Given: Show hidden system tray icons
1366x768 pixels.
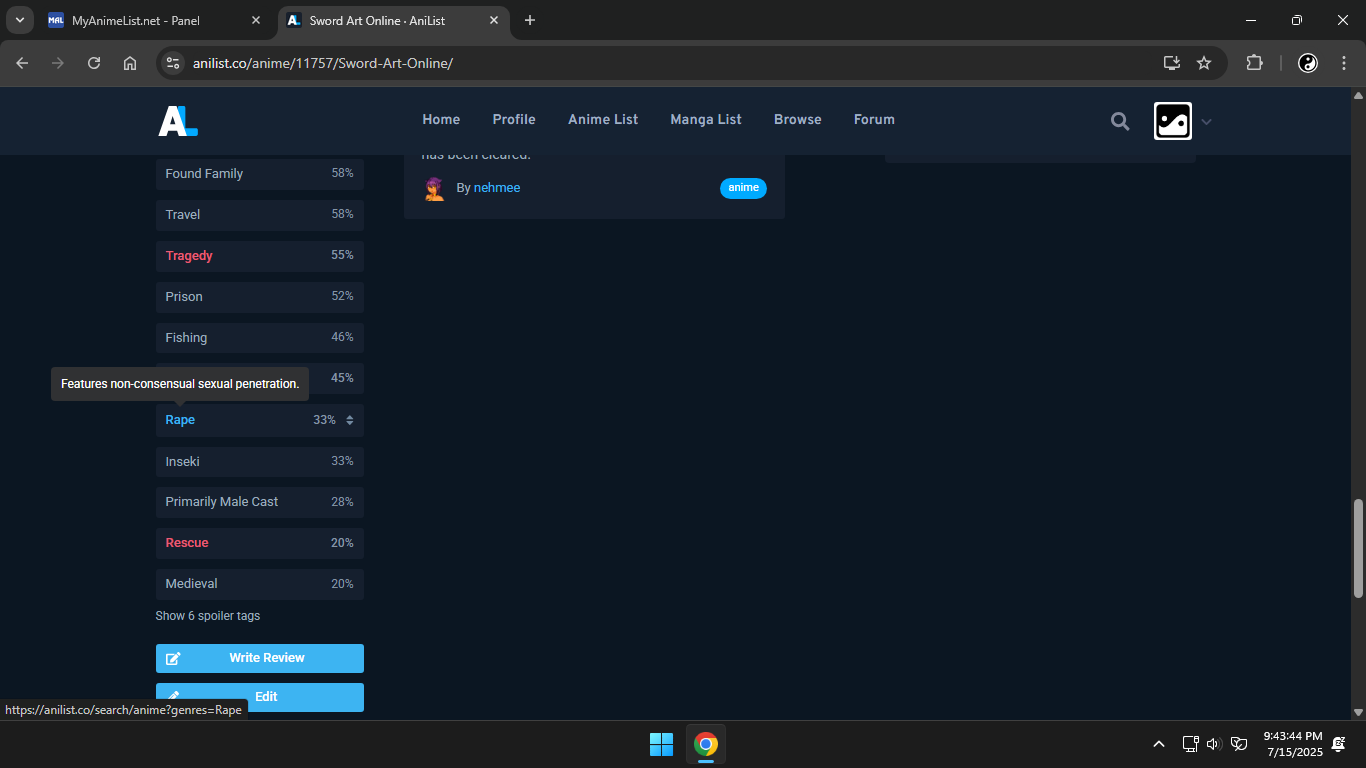Looking at the screenshot, I should [x=1159, y=744].
